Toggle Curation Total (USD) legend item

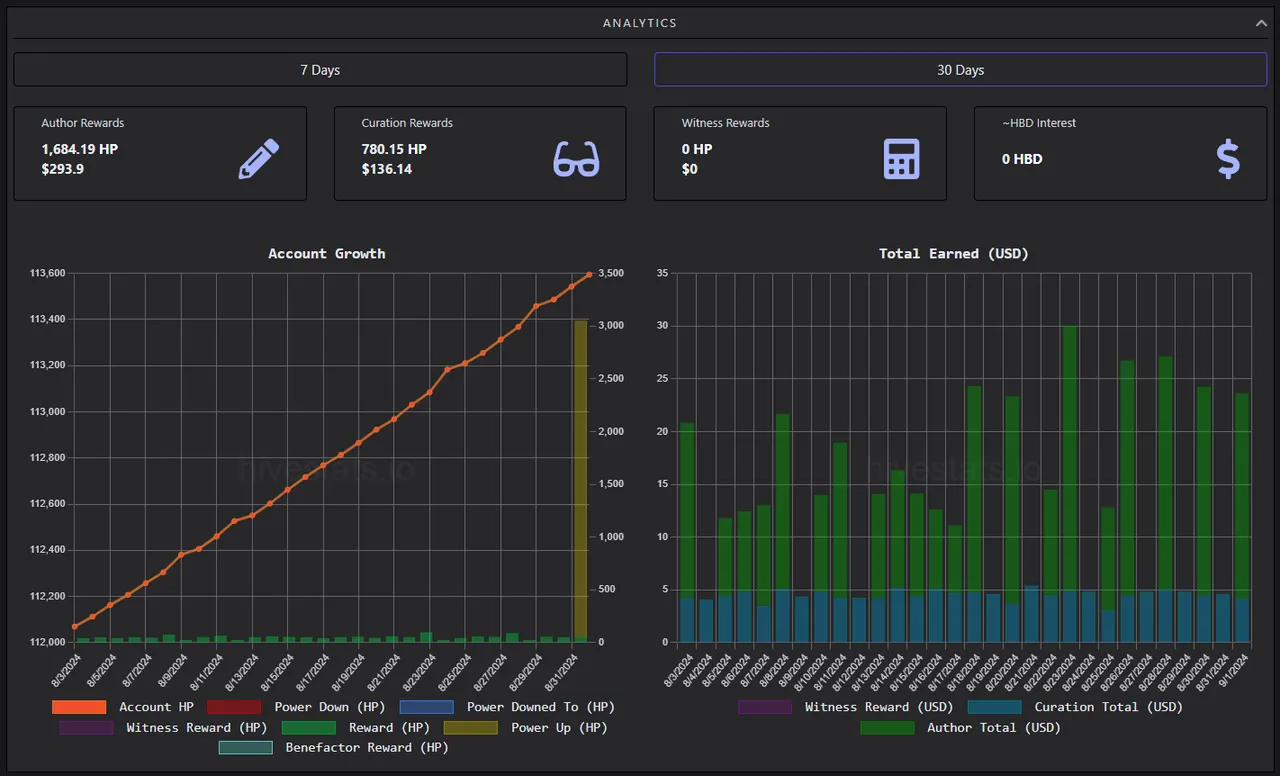(x=1075, y=707)
